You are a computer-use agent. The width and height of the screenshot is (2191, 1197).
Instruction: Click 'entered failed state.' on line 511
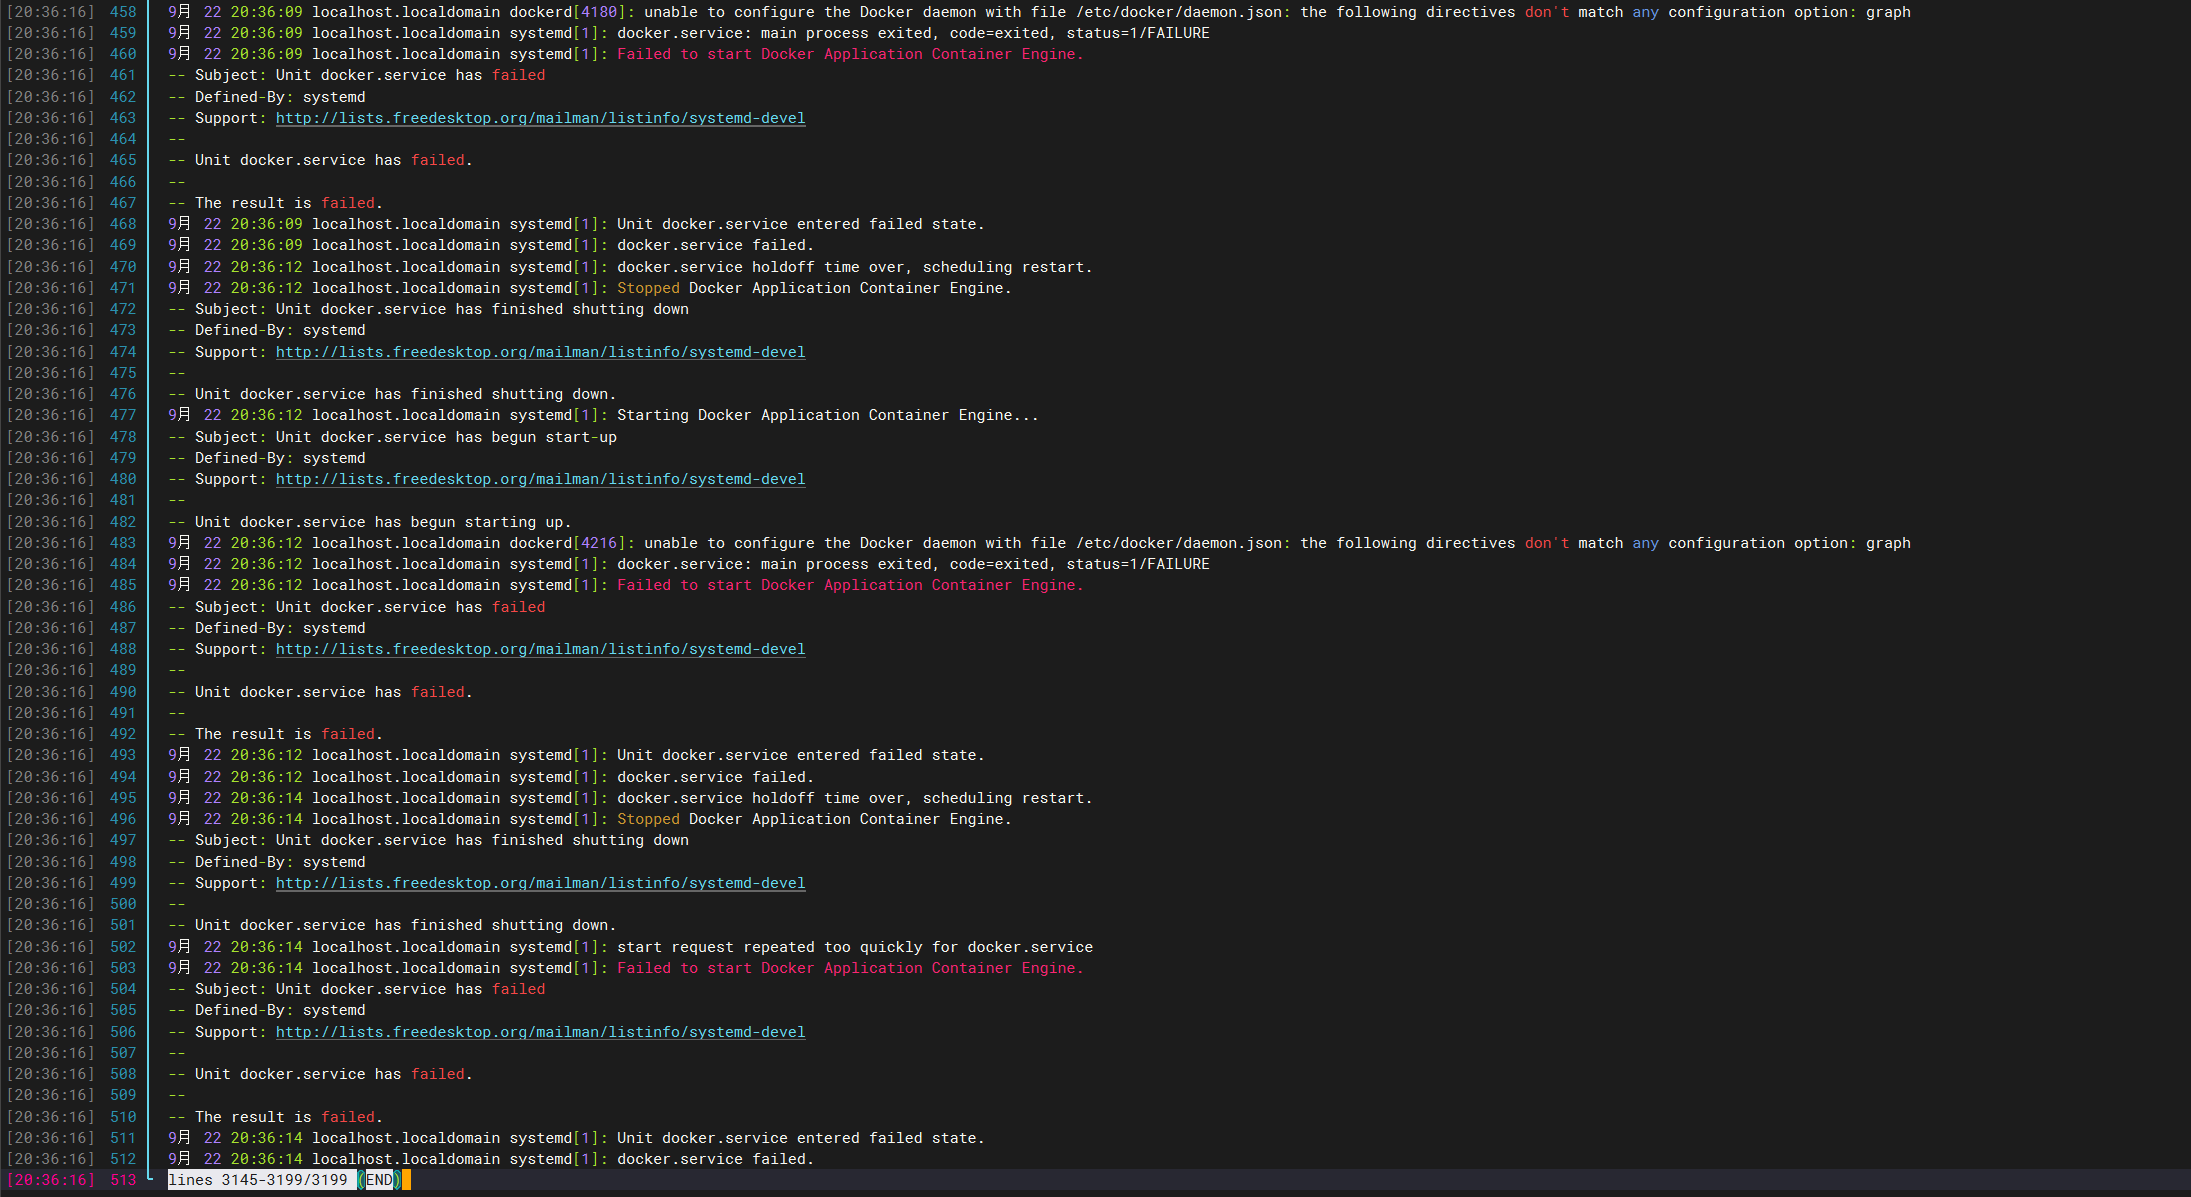pos(891,1138)
